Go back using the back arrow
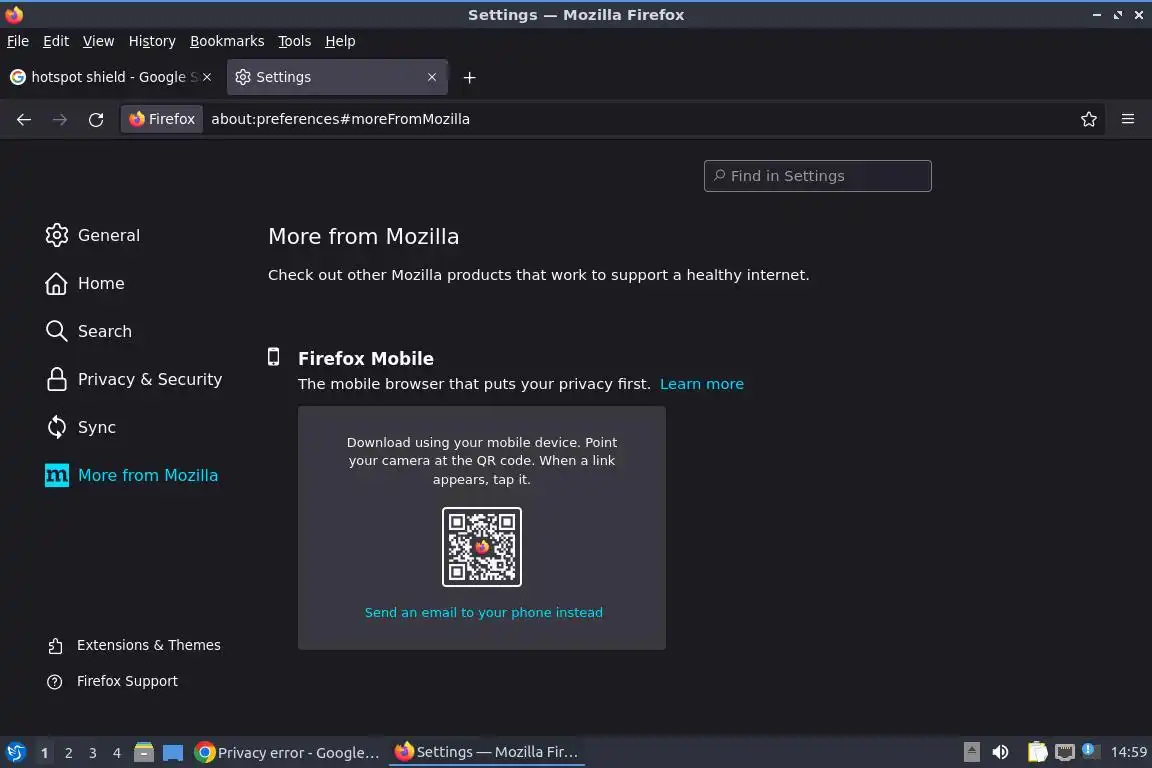Screen dimensions: 1152x768 point(24,119)
